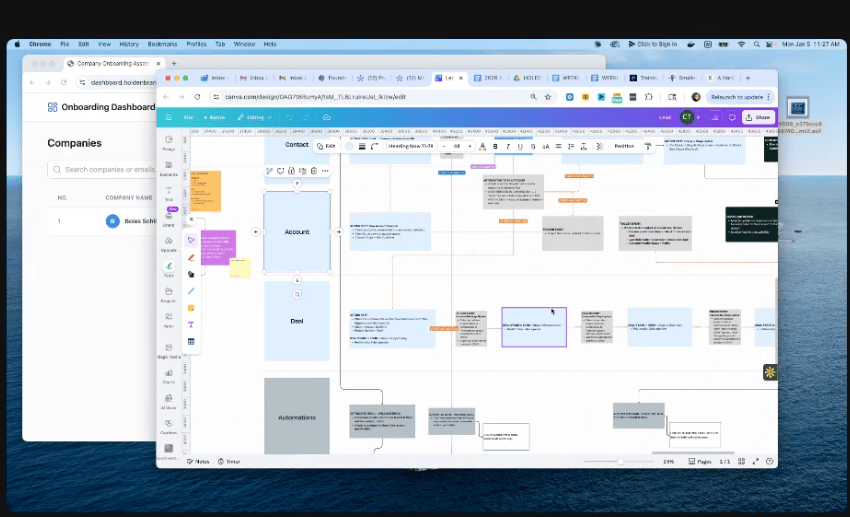Open the Charts panel in sidebar
This screenshot has width=850, height=517.
point(168,376)
